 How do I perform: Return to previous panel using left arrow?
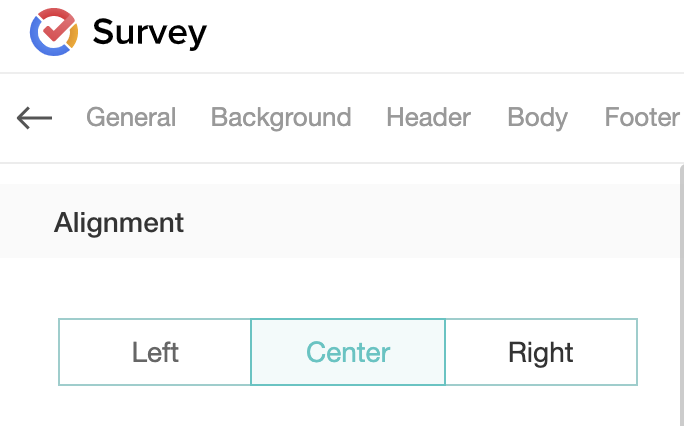[34, 118]
